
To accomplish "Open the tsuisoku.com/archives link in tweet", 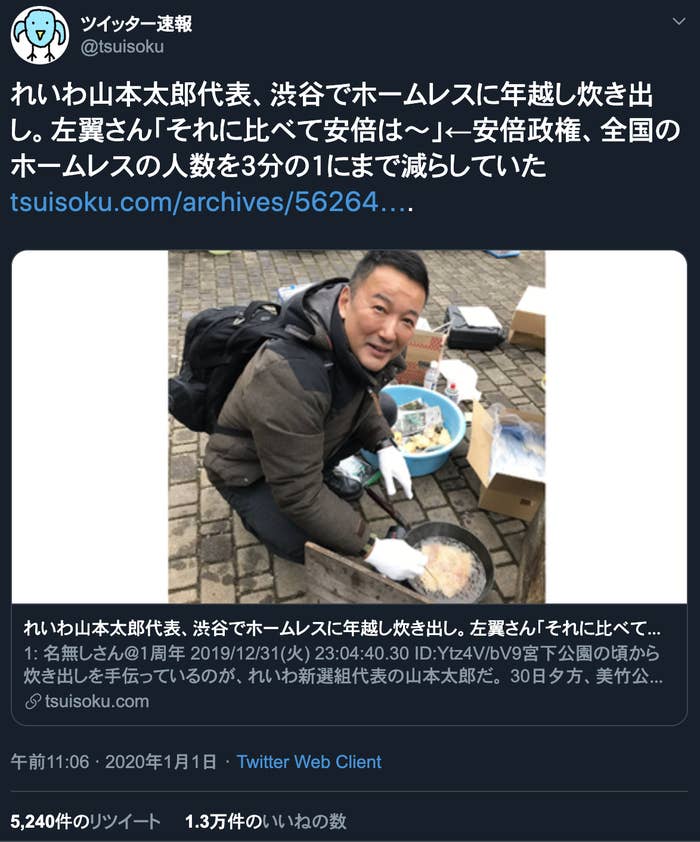I will point(212,202).
